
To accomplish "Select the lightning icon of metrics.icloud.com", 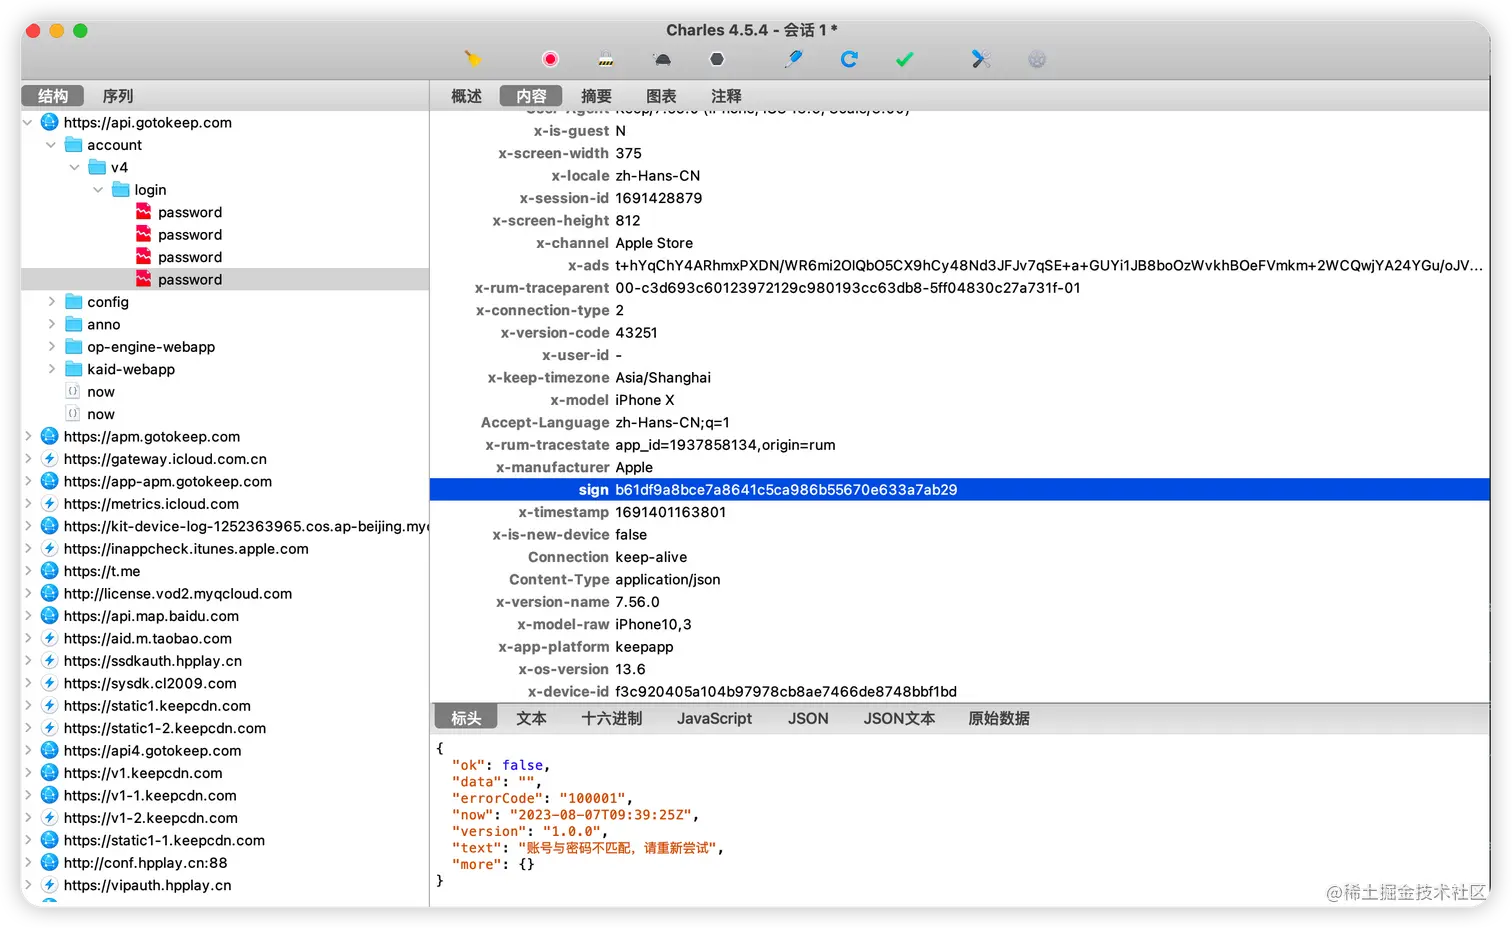I will pos(49,504).
